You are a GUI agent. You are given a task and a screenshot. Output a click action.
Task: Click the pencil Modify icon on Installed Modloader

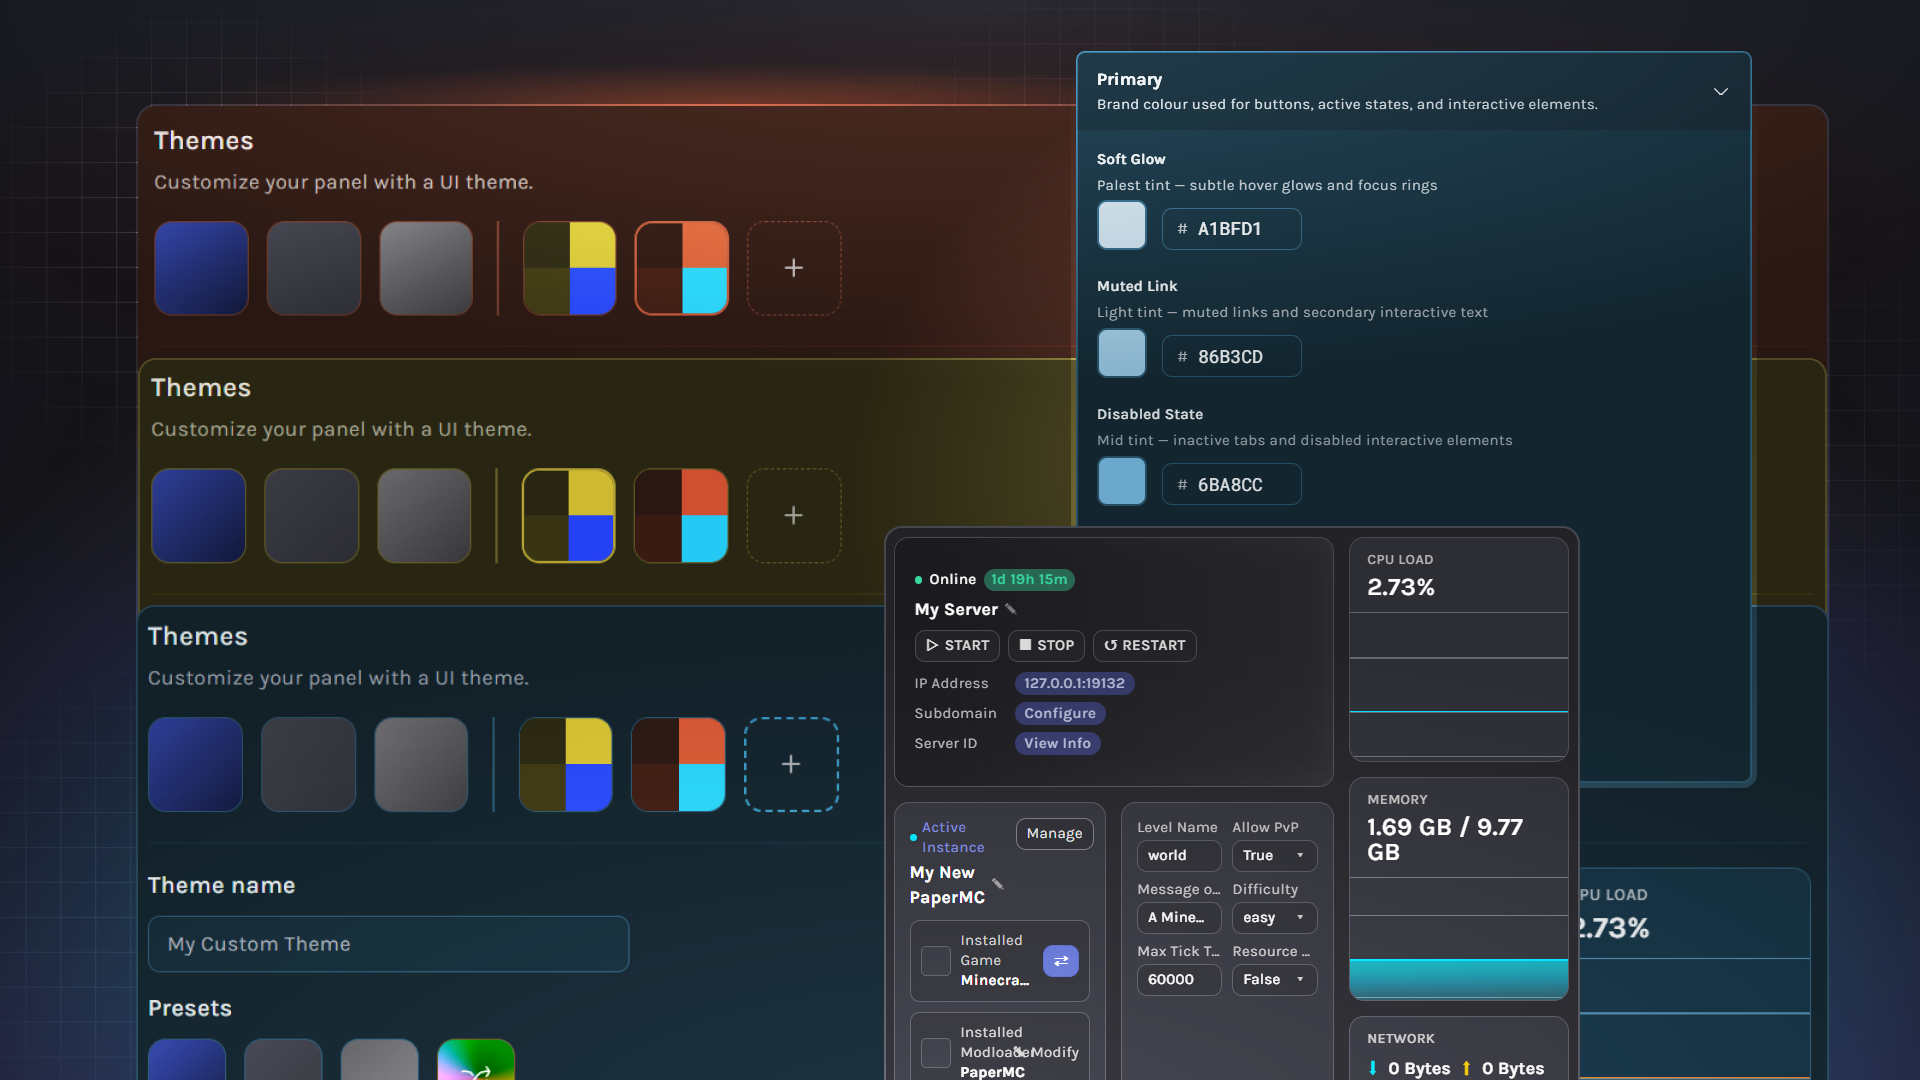click(1021, 1052)
